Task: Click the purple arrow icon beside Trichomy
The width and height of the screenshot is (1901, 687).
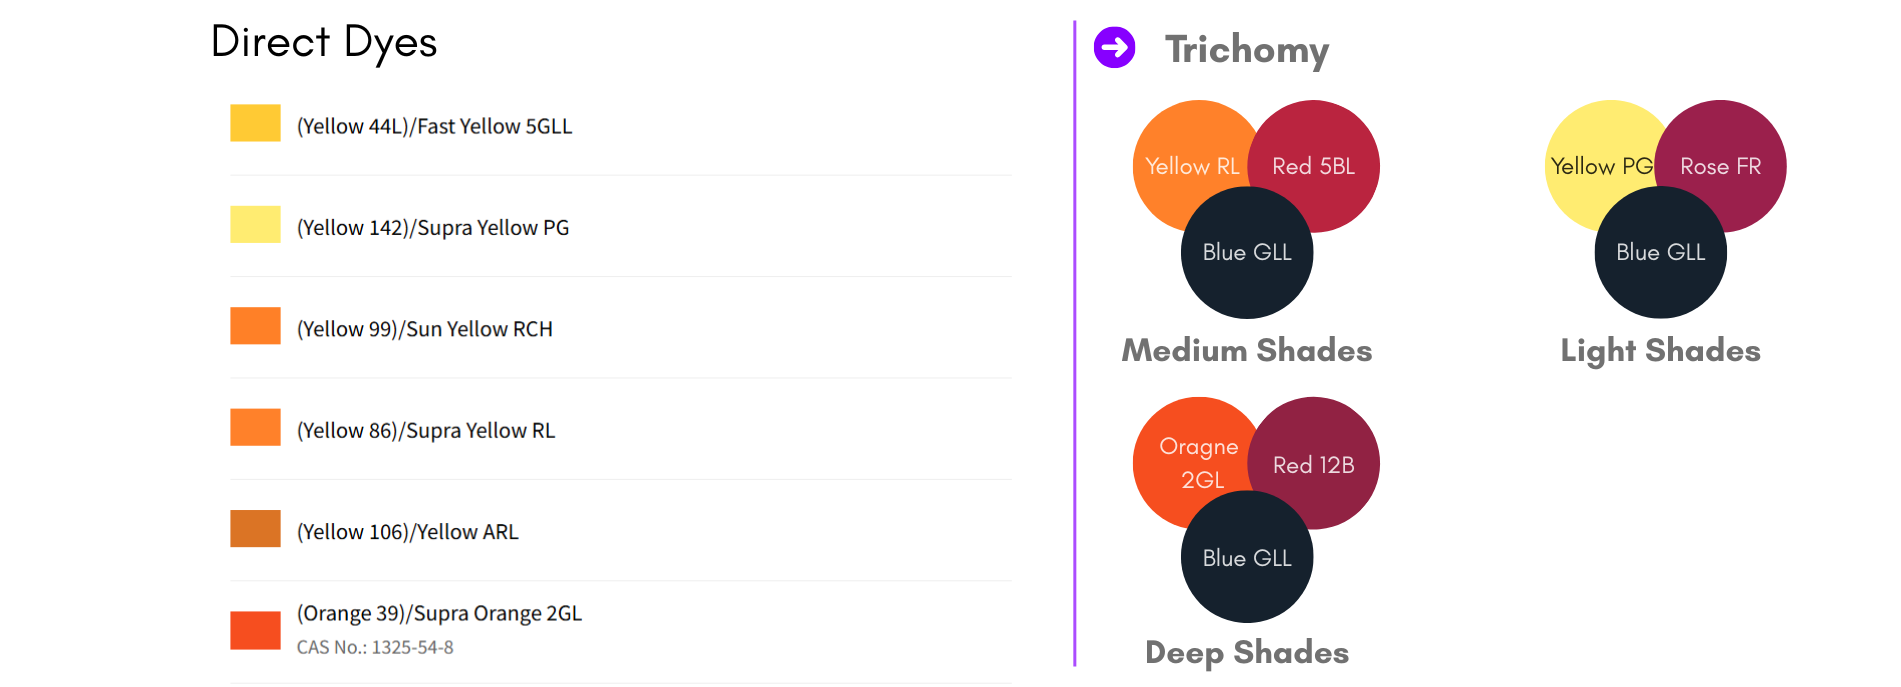Action: [1114, 47]
